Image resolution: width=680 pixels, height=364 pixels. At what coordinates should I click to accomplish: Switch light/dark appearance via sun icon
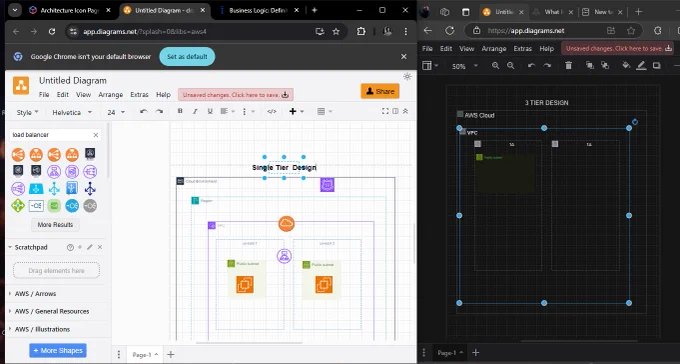click(x=407, y=77)
